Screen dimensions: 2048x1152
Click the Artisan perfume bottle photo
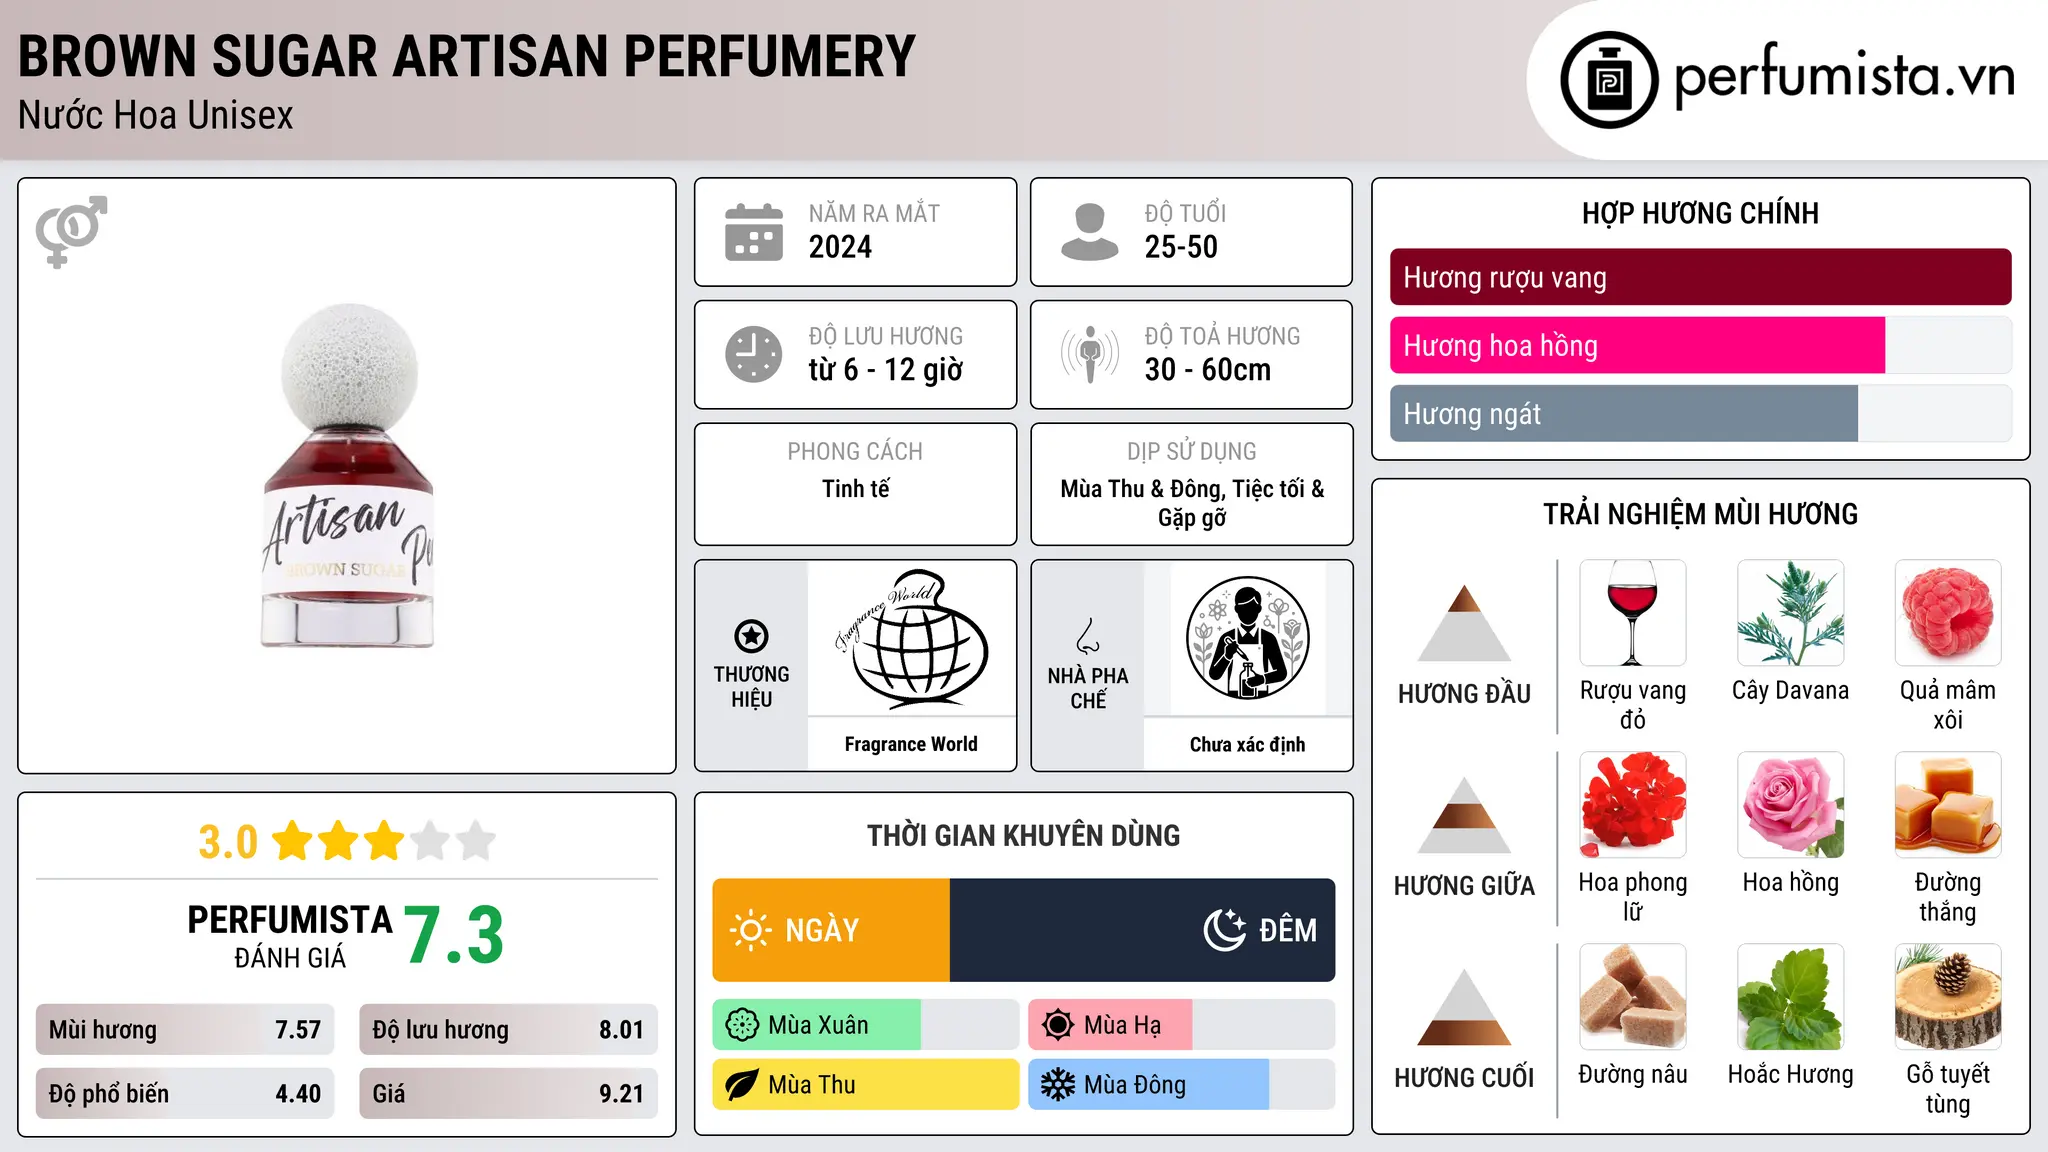[x=348, y=476]
